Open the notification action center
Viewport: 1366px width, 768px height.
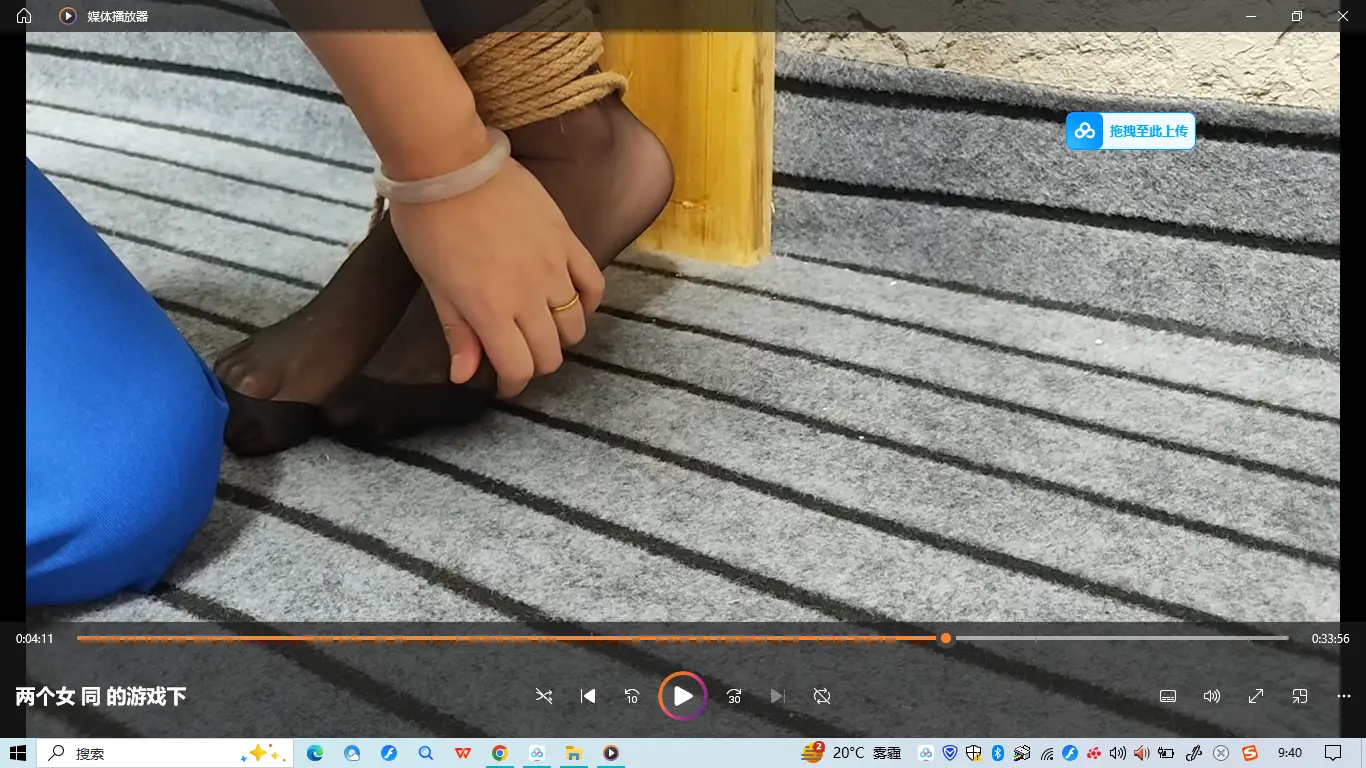1333,753
